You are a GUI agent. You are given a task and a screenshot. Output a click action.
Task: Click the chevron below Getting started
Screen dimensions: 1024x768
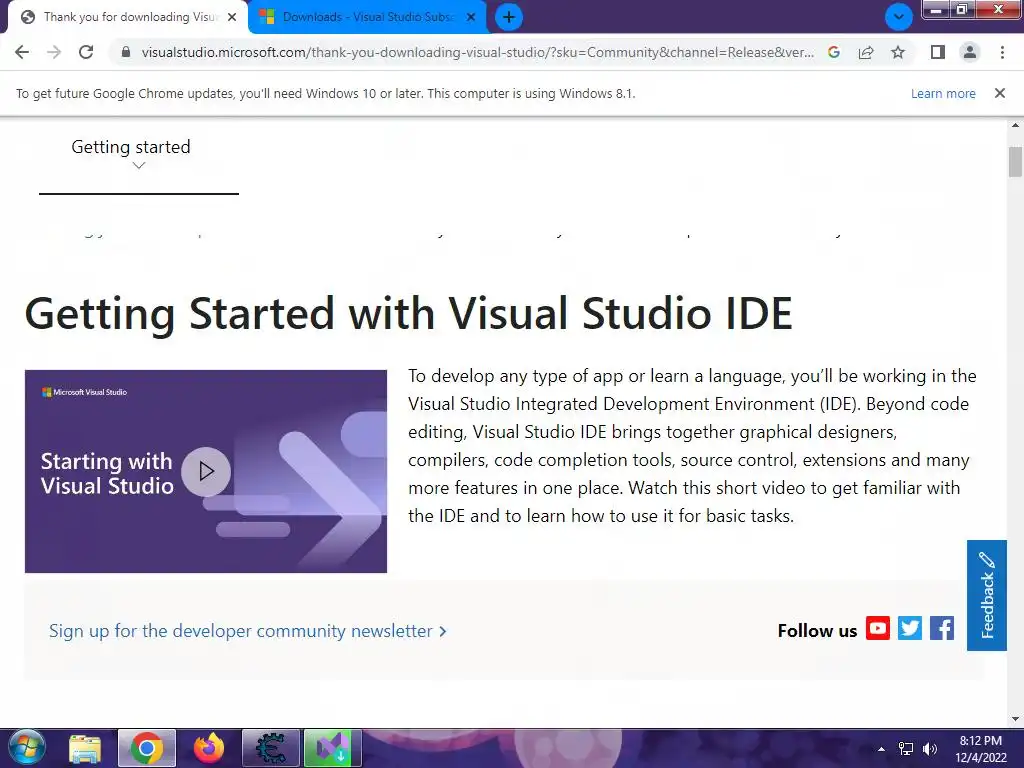tap(138, 166)
